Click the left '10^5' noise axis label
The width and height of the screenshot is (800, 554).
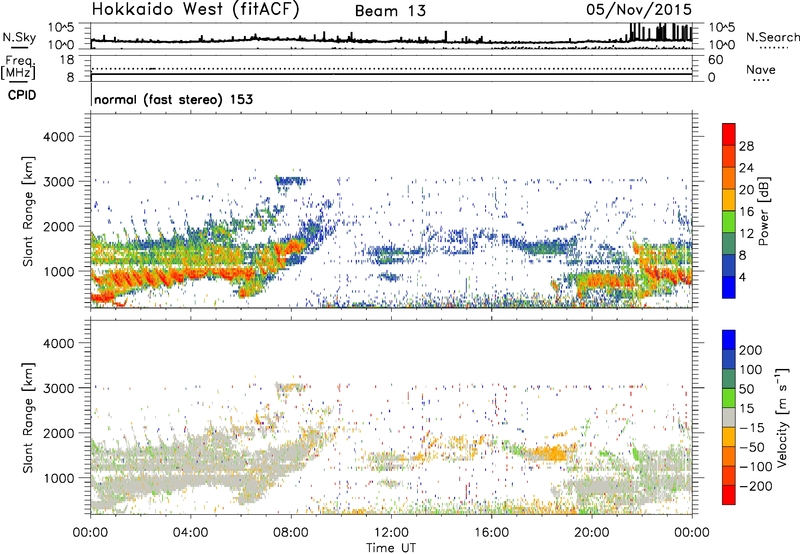click(61, 28)
